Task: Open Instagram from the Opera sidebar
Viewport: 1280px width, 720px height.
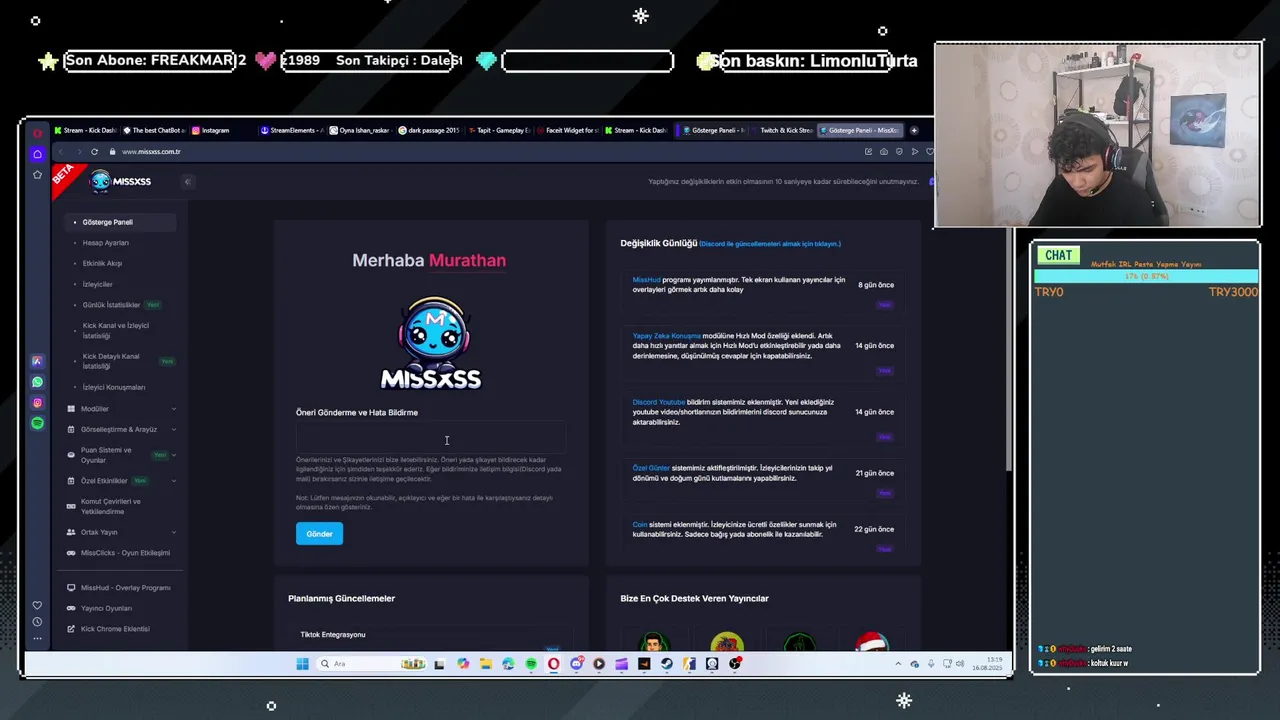Action: pos(37,403)
